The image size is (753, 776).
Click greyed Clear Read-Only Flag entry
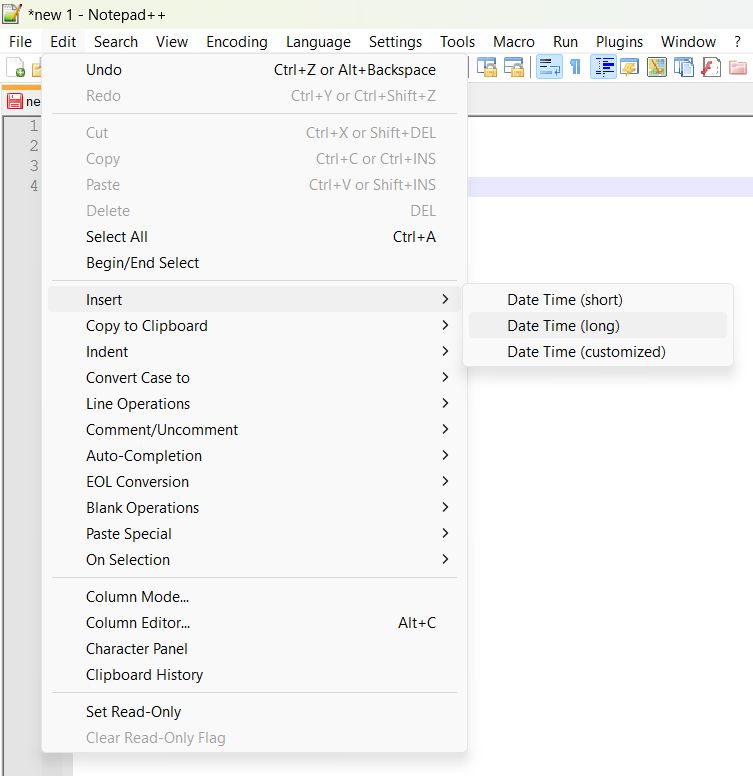[254, 737]
